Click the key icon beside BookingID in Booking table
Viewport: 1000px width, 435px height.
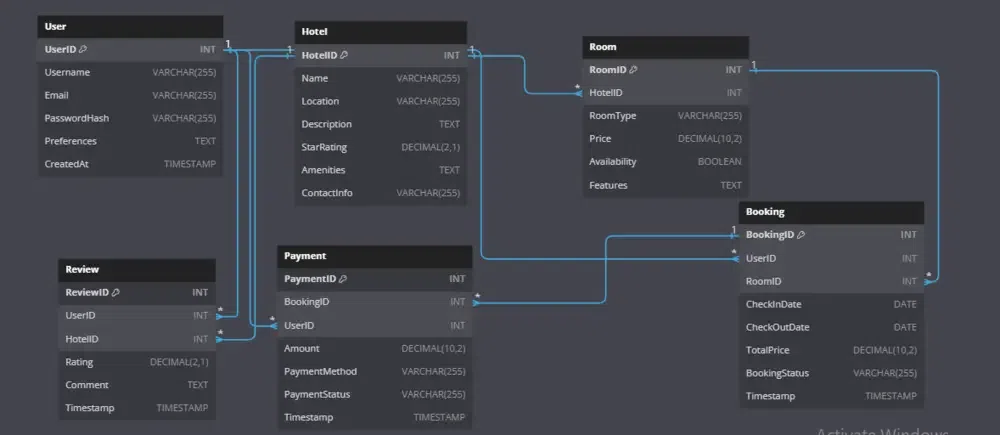[800, 235]
